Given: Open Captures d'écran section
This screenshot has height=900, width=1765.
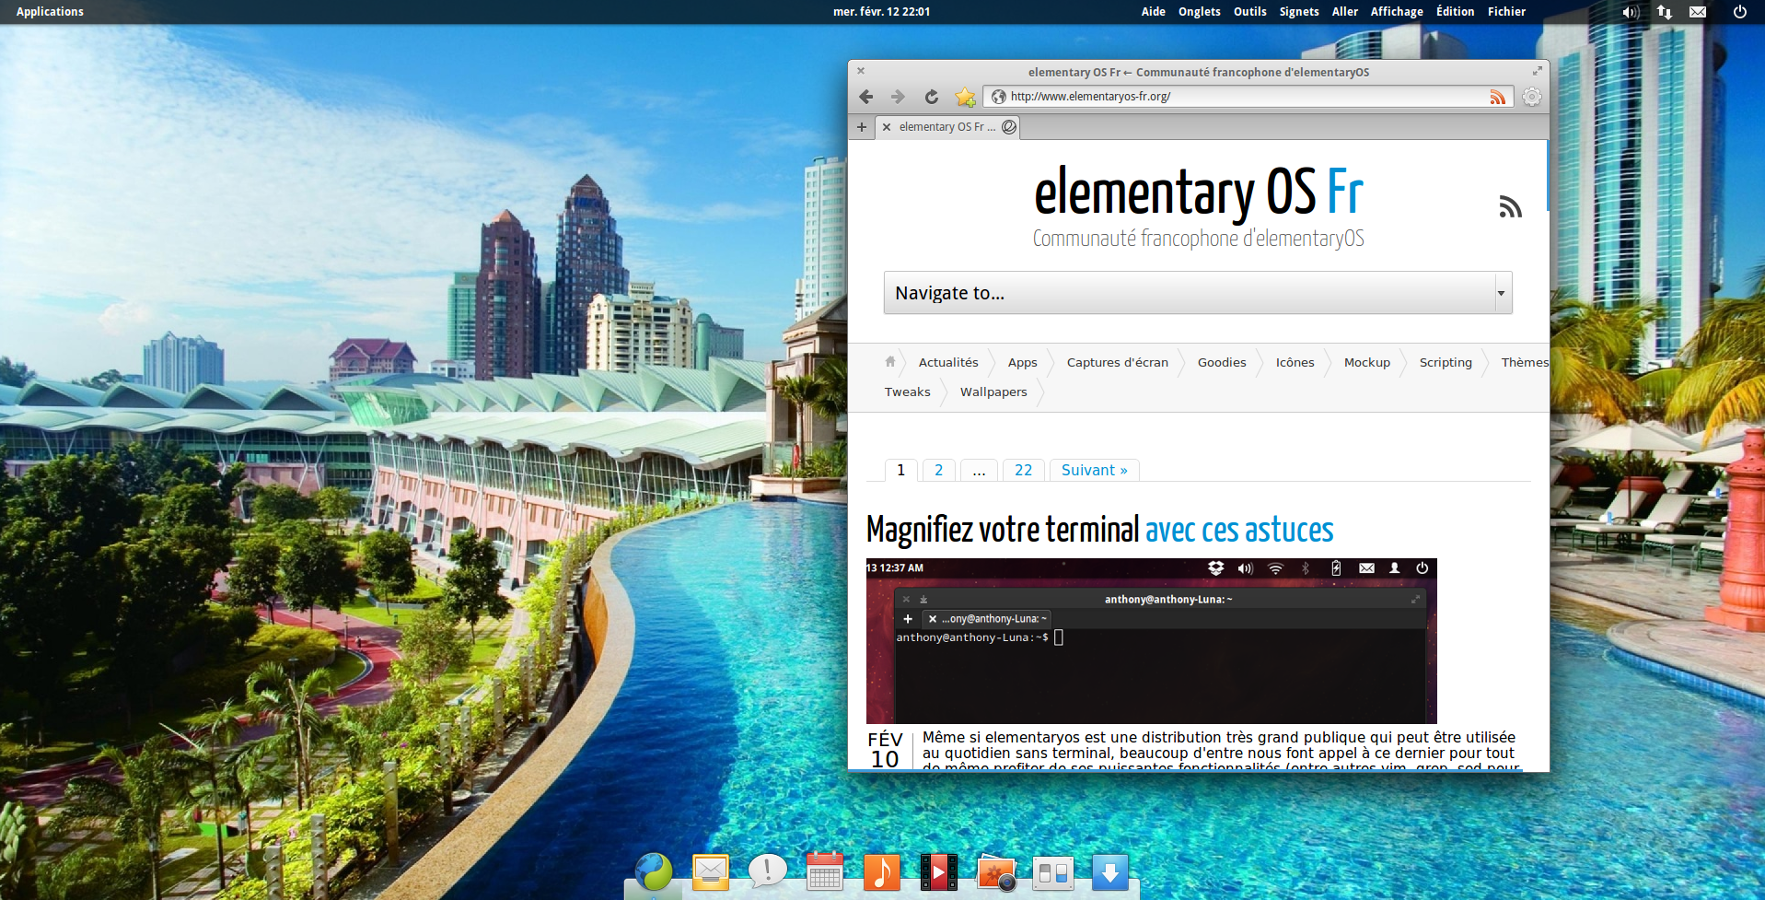Looking at the screenshot, I should (1117, 363).
